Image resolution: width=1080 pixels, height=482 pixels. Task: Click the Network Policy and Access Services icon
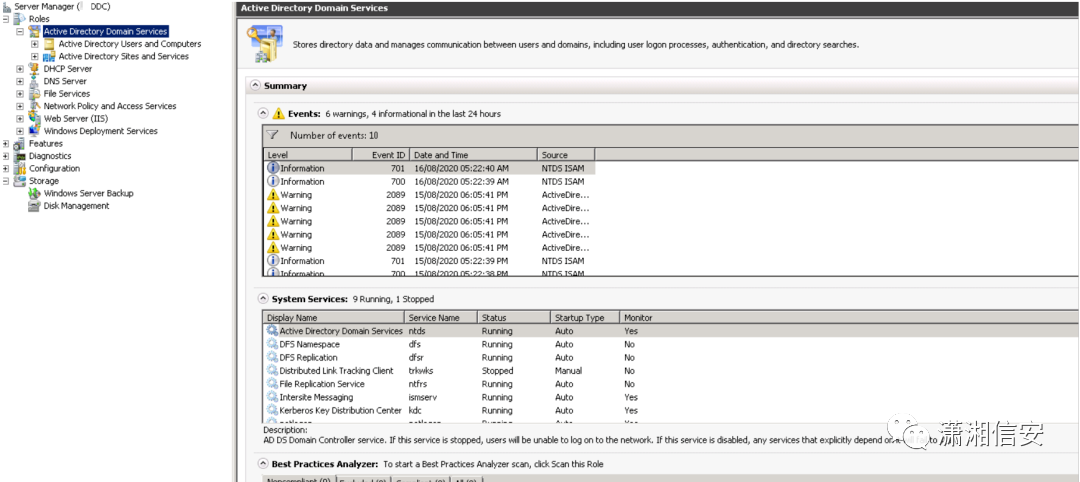[34, 106]
